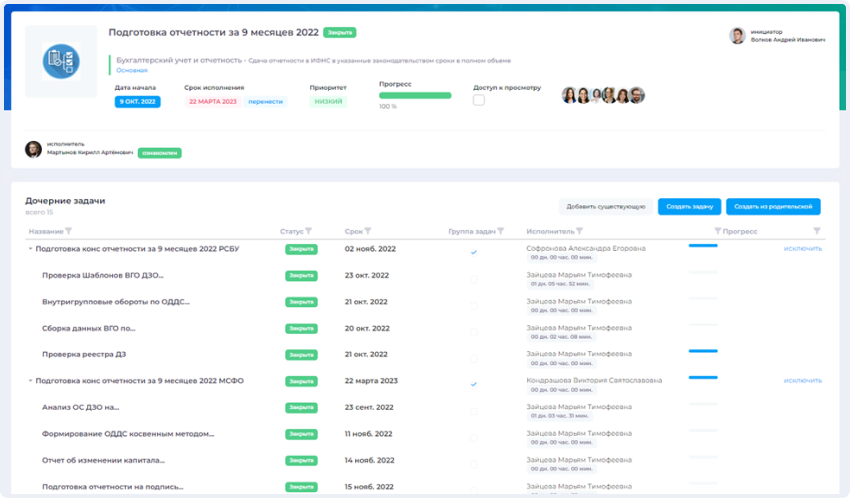Click the filter icon left of Прогресс
This screenshot has width=850, height=498.
pos(718,231)
